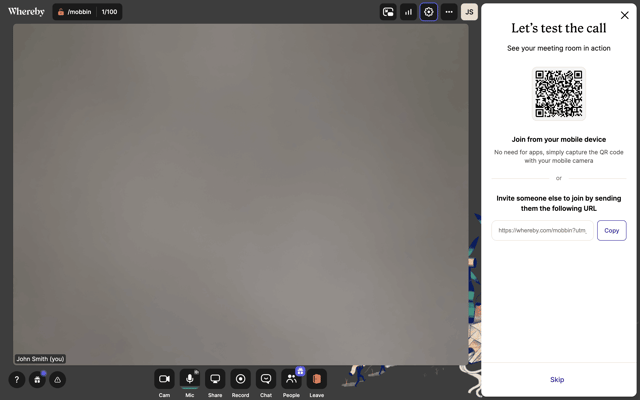This screenshot has height=400, width=640.
Task: Start Record in toolbar
Action: (x=240, y=379)
